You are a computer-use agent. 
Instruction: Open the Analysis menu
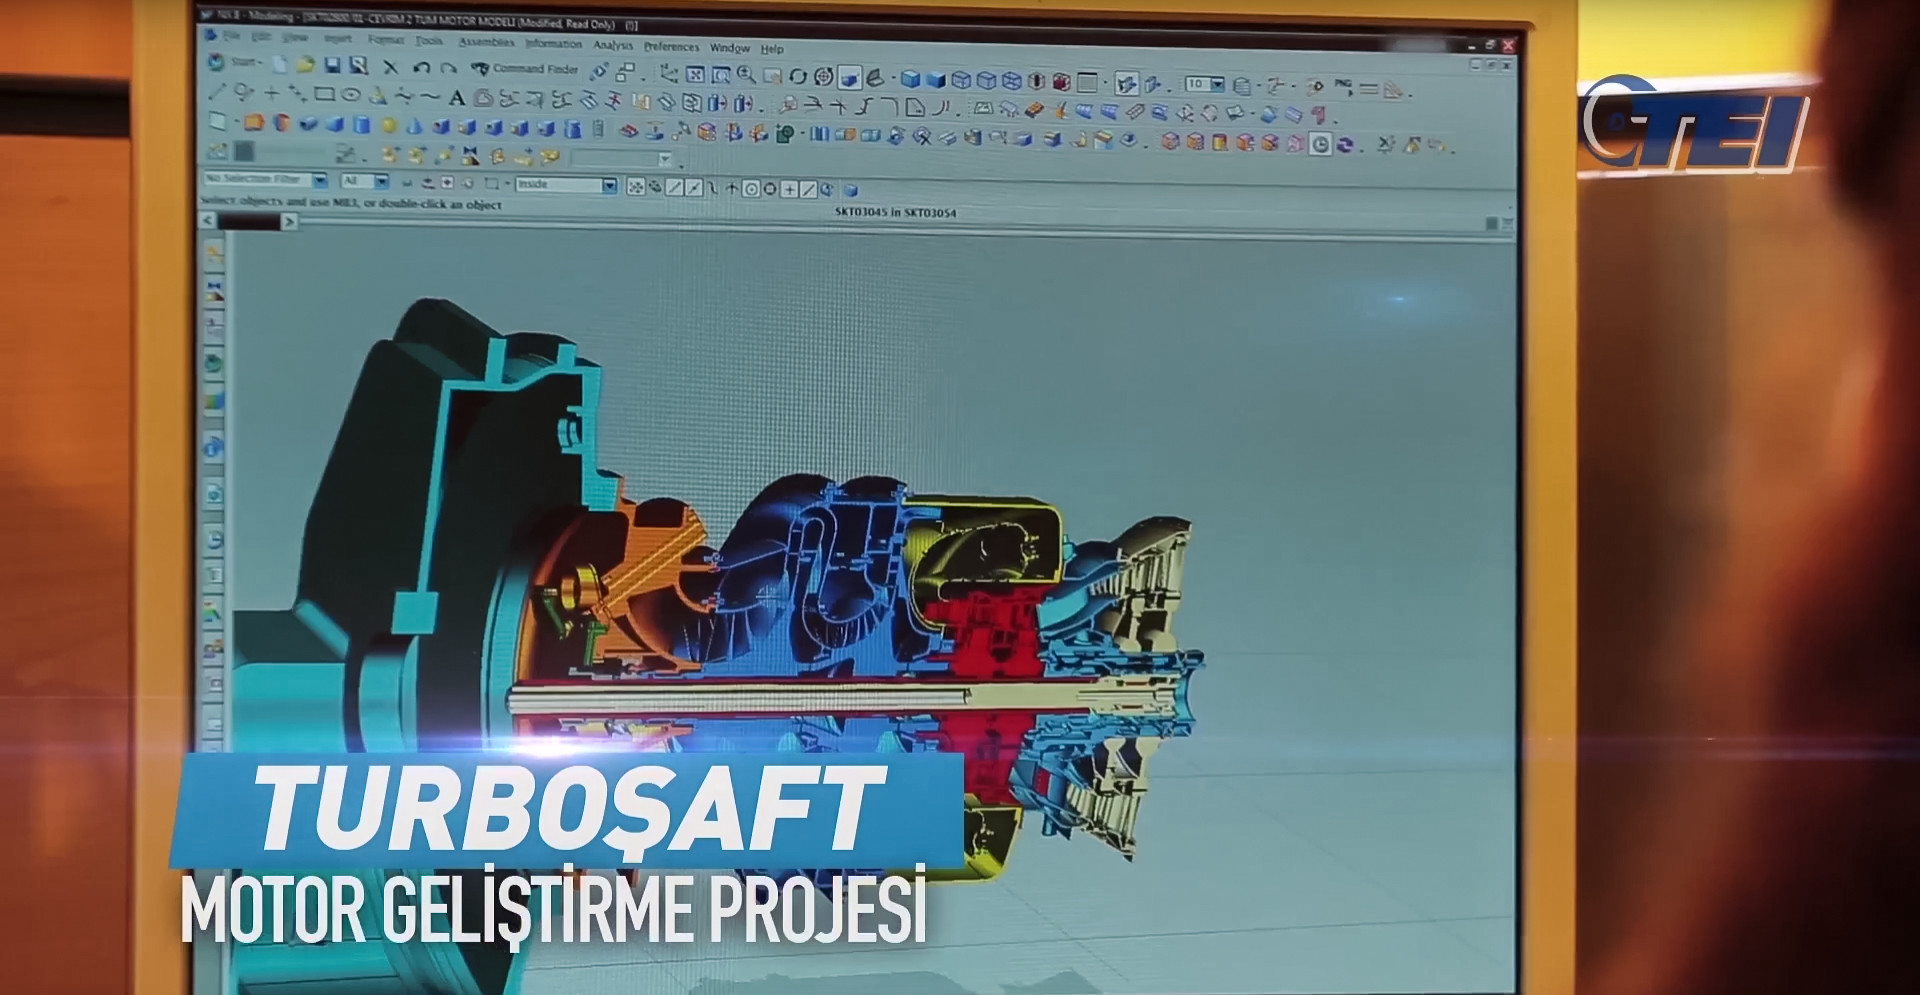coord(612,45)
